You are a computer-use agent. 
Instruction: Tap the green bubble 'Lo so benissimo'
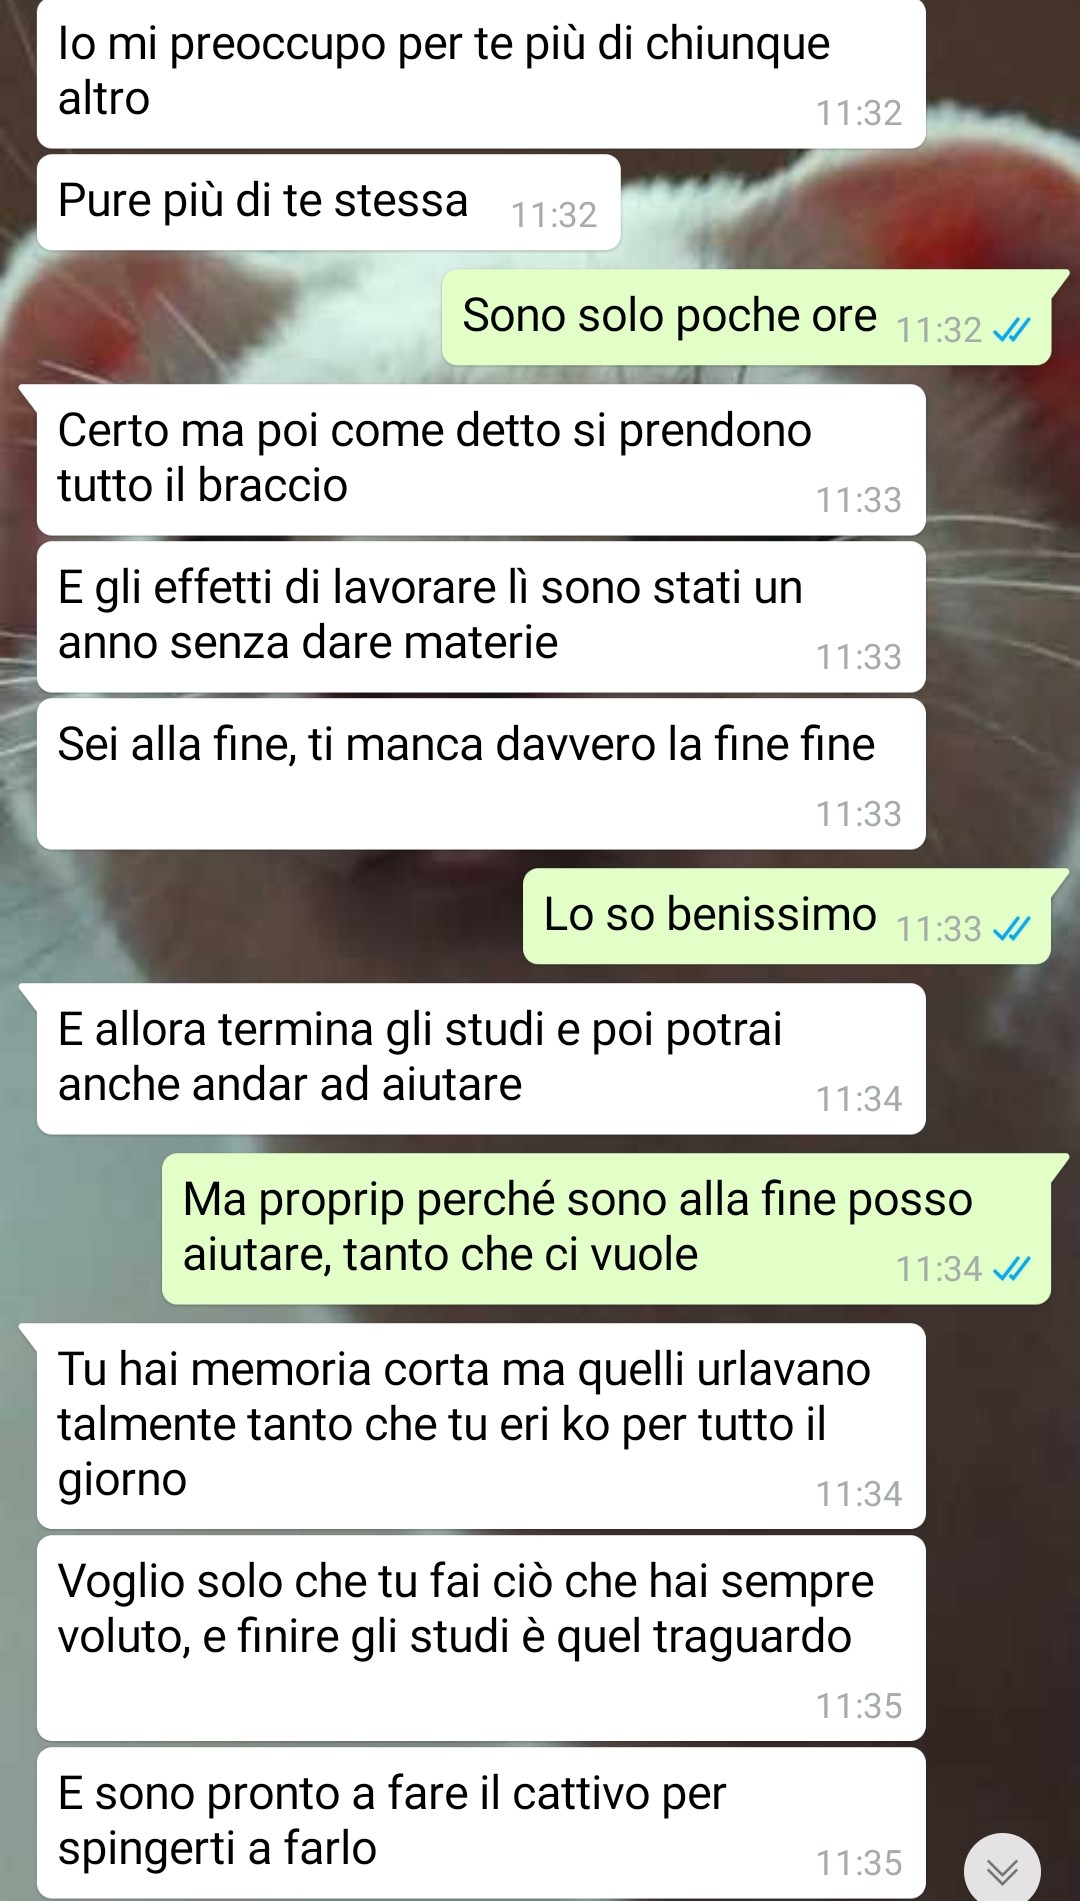click(x=787, y=916)
